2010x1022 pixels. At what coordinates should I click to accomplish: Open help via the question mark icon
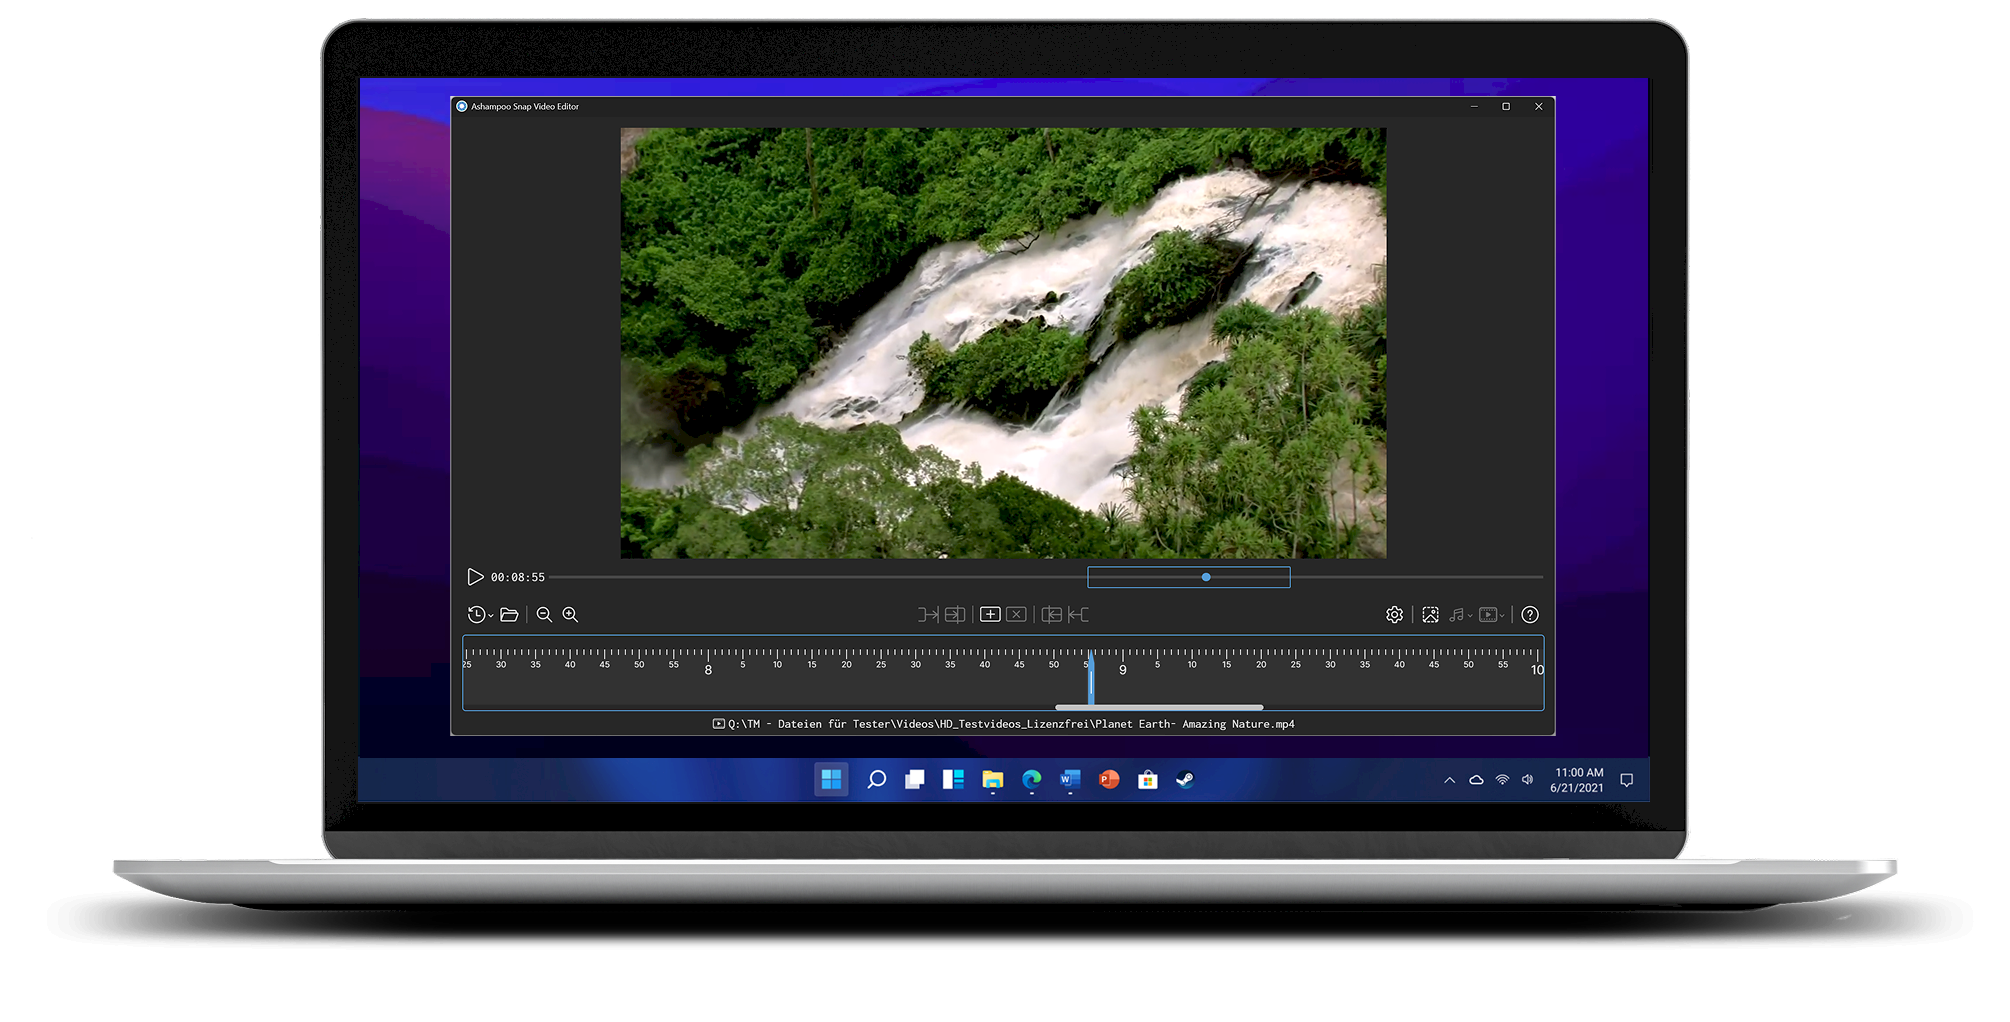[x=1530, y=615]
